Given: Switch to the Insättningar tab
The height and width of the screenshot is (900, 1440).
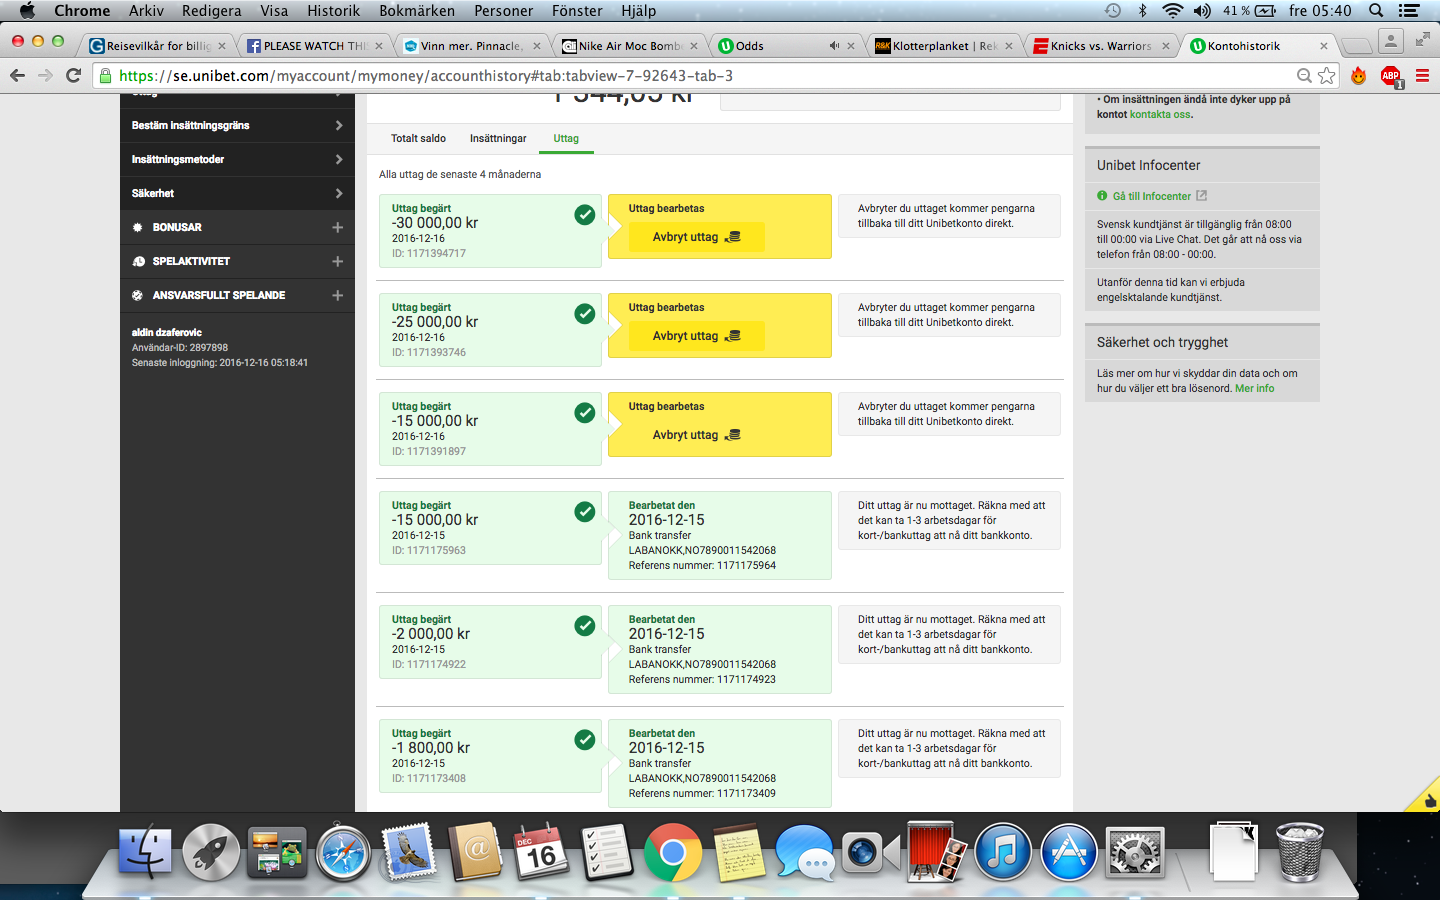Looking at the screenshot, I should coord(498,138).
